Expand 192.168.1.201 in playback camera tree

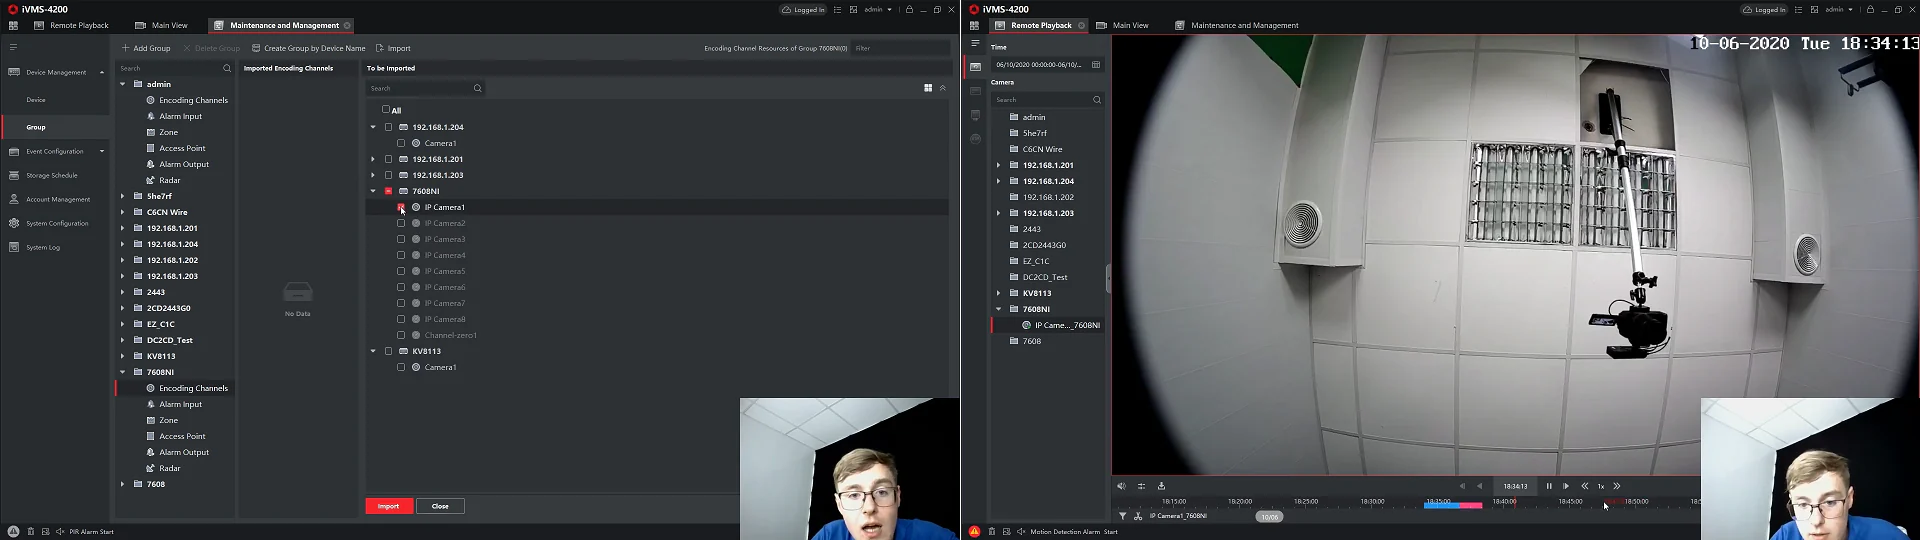[999, 165]
